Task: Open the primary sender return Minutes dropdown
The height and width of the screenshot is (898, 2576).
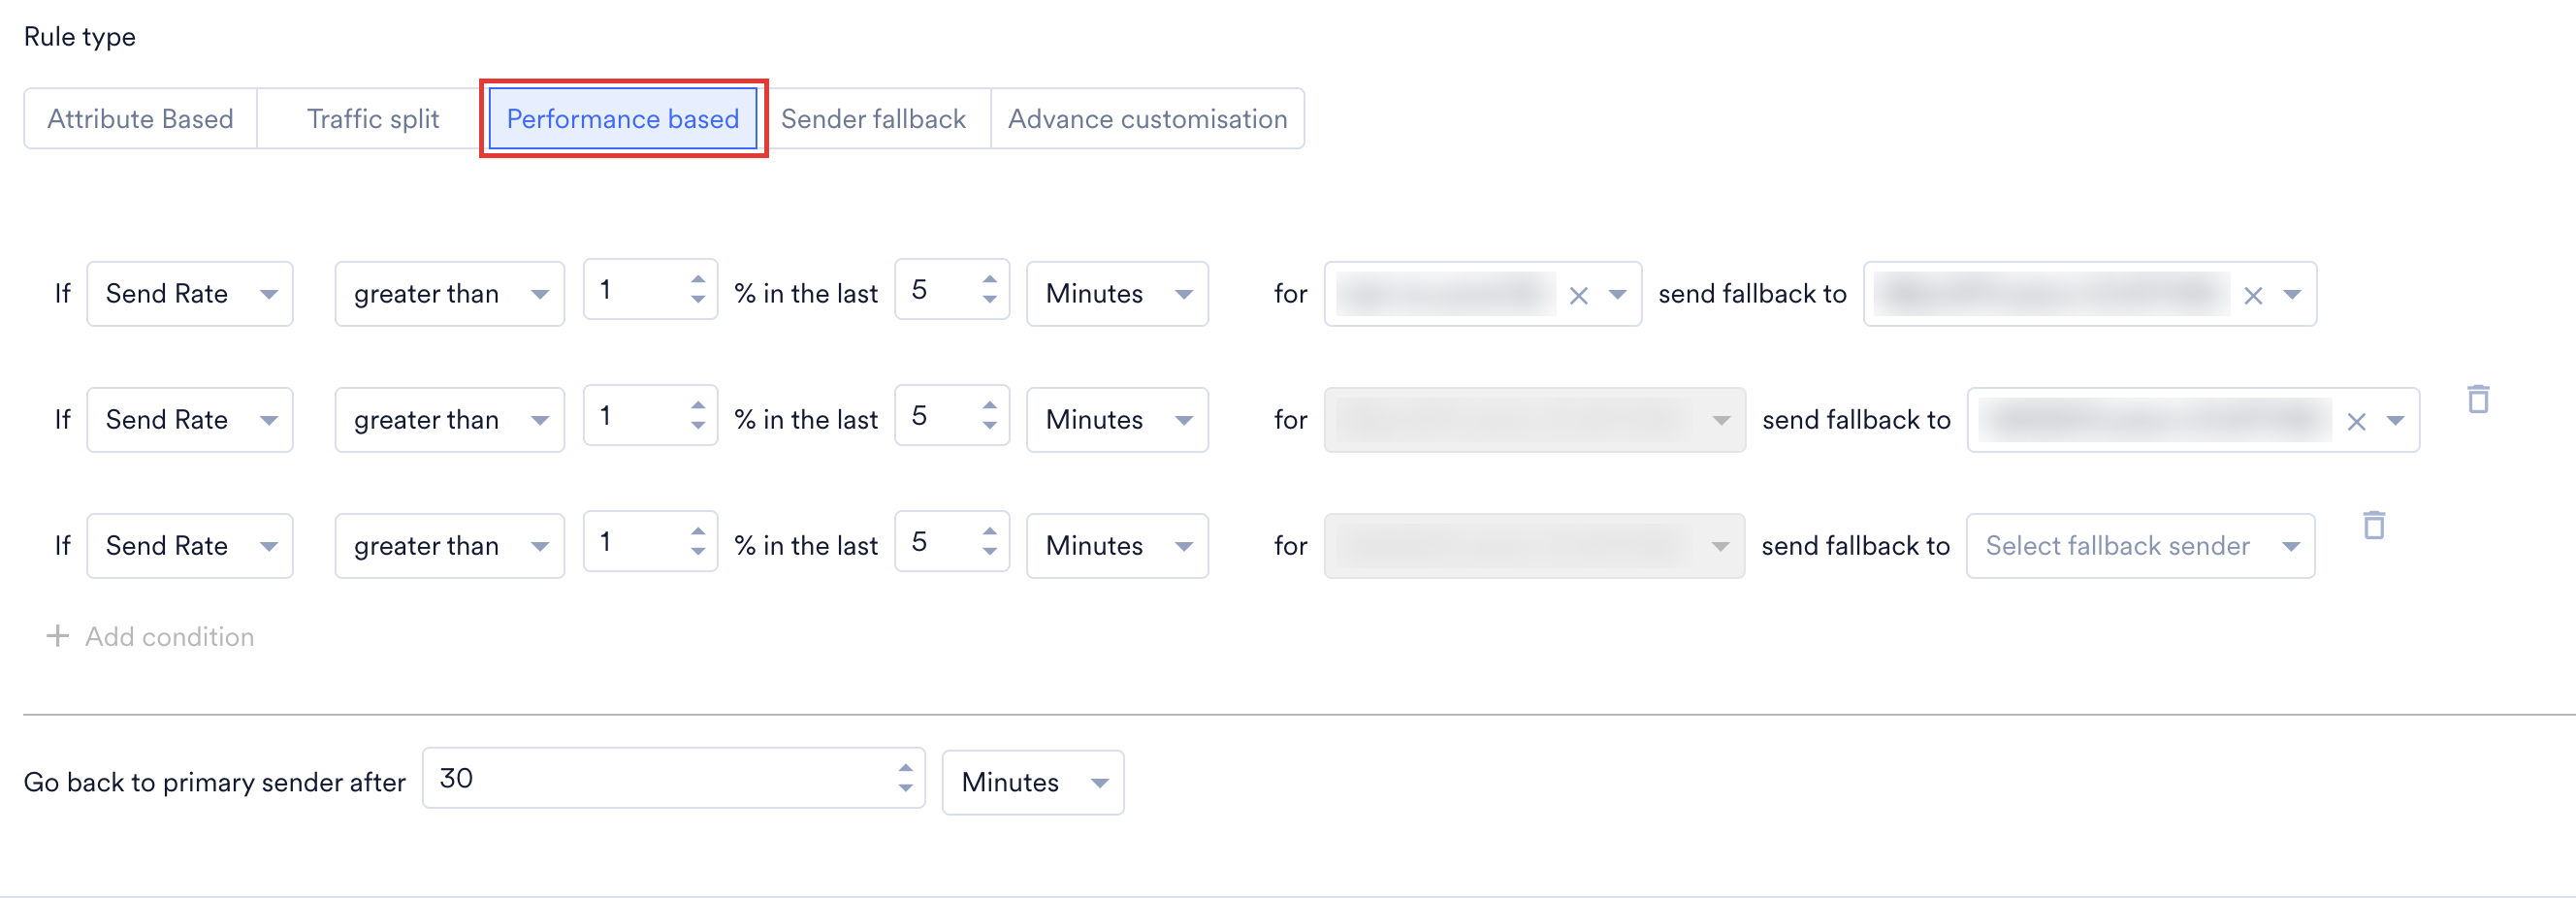Action: pos(1033,783)
